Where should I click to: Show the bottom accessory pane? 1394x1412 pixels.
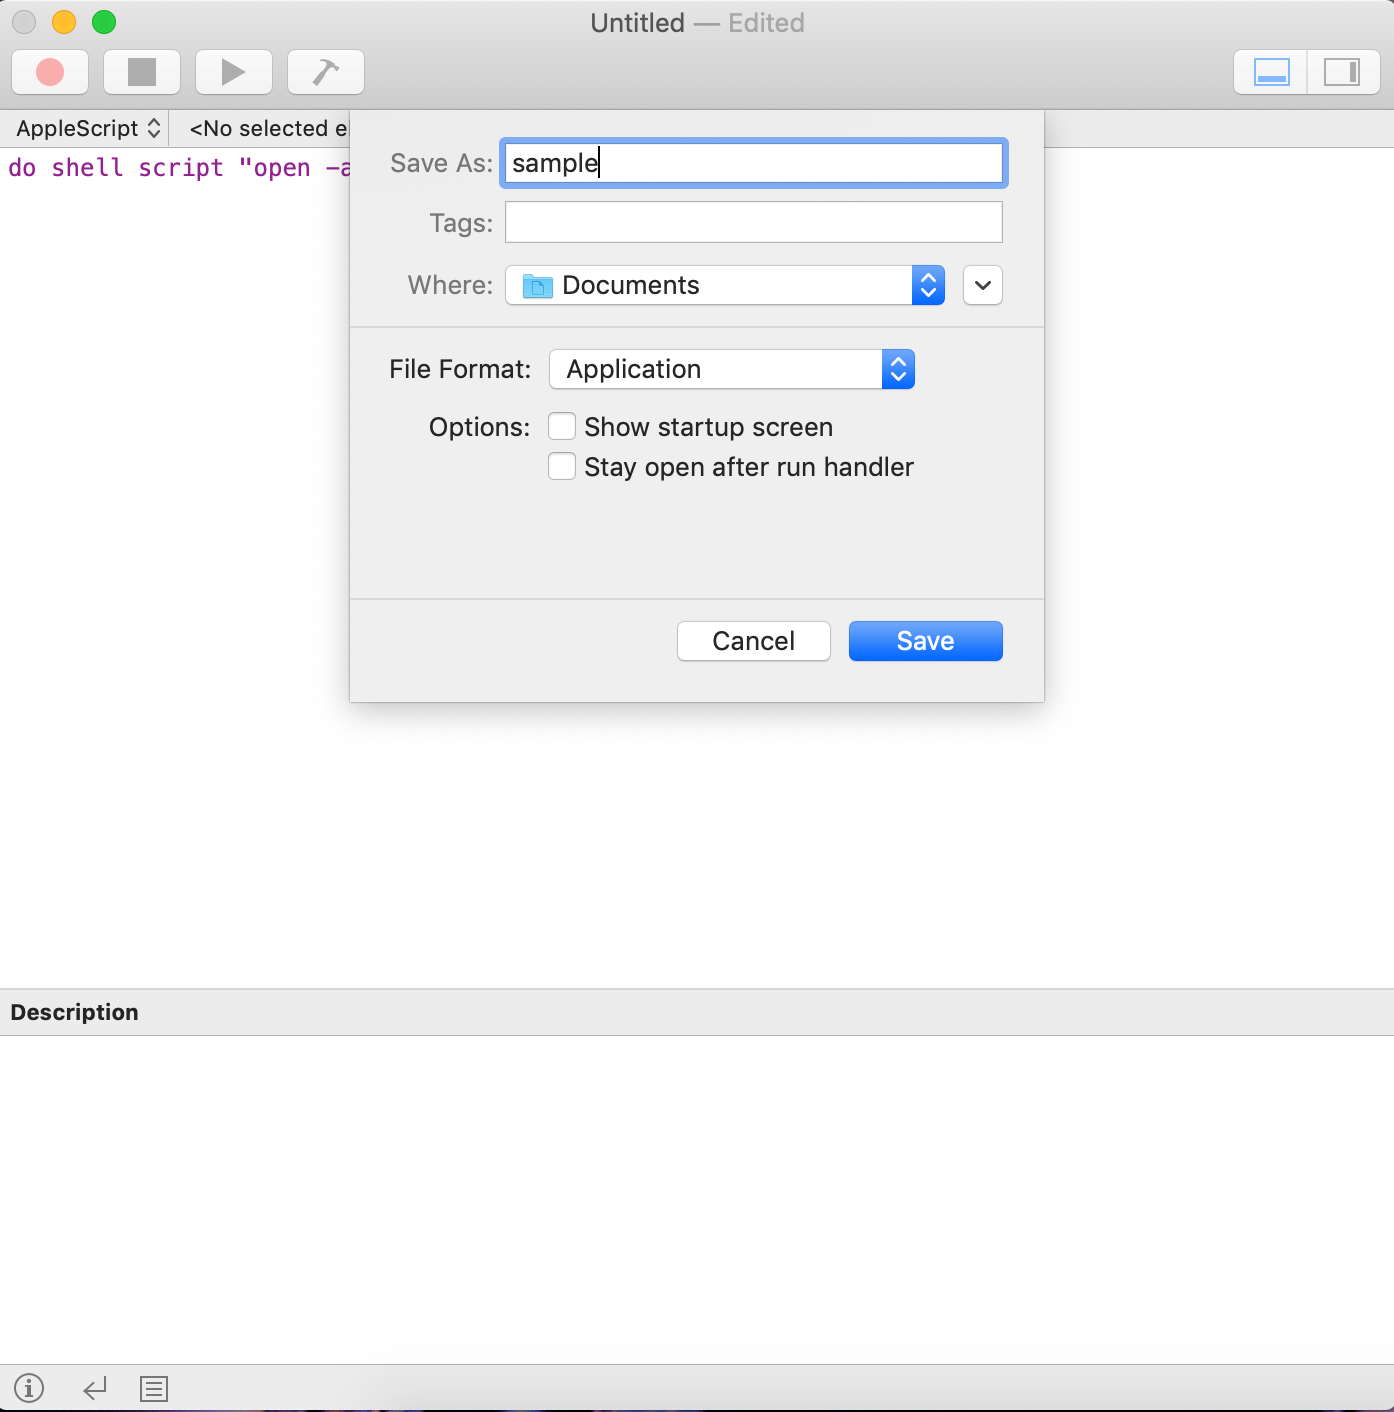[1271, 72]
